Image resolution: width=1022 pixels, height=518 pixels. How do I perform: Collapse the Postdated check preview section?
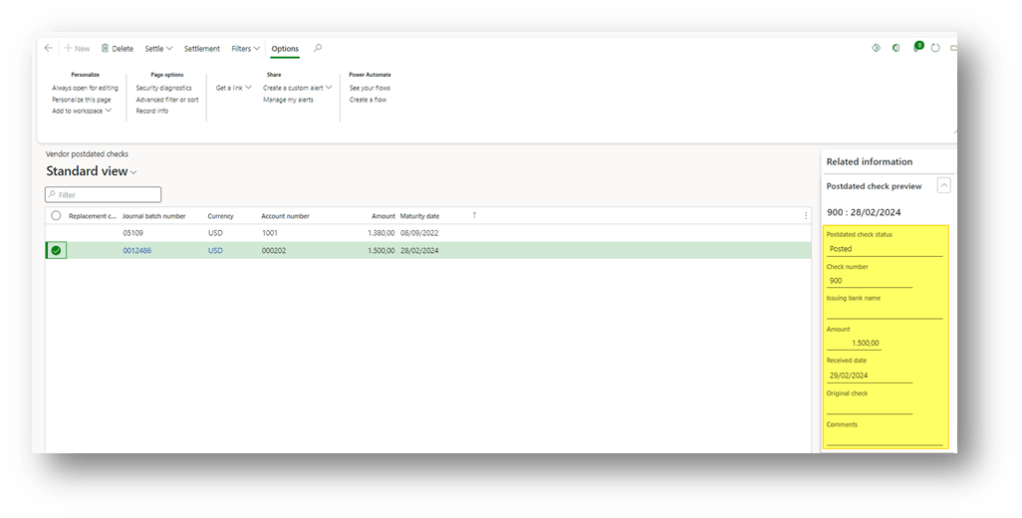pyautogui.click(x=943, y=186)
